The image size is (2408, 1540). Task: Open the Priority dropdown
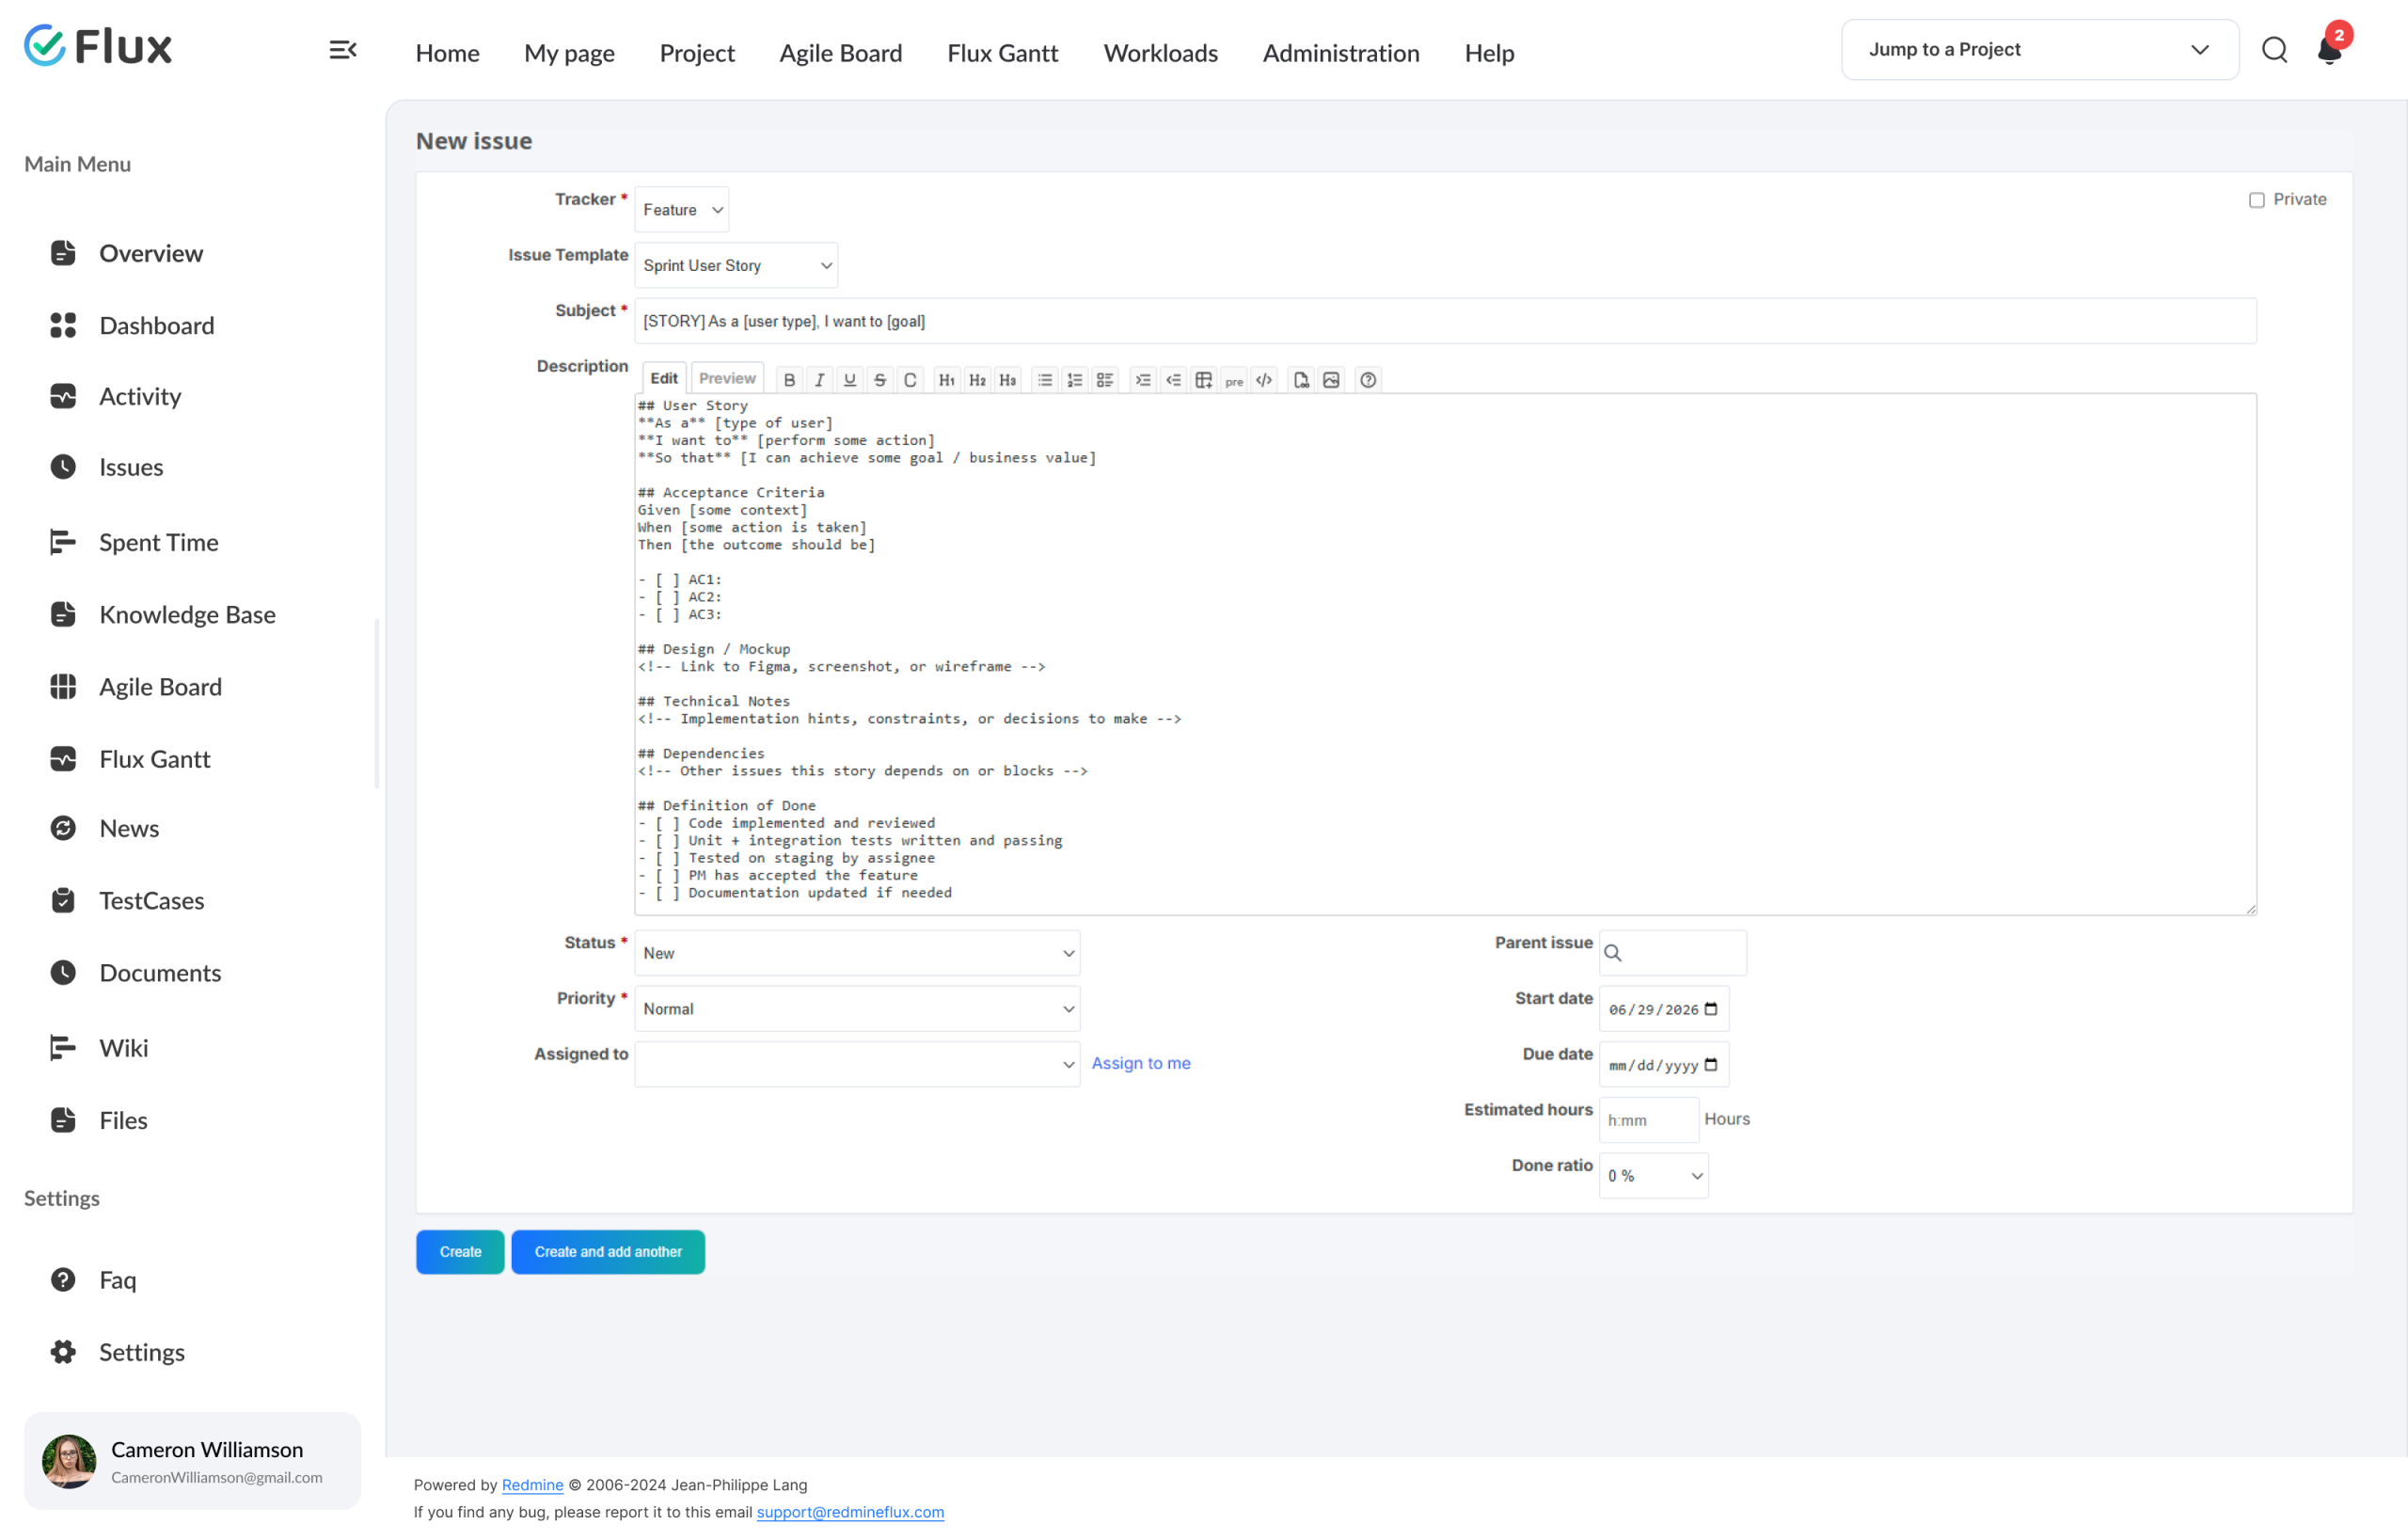857,1009
